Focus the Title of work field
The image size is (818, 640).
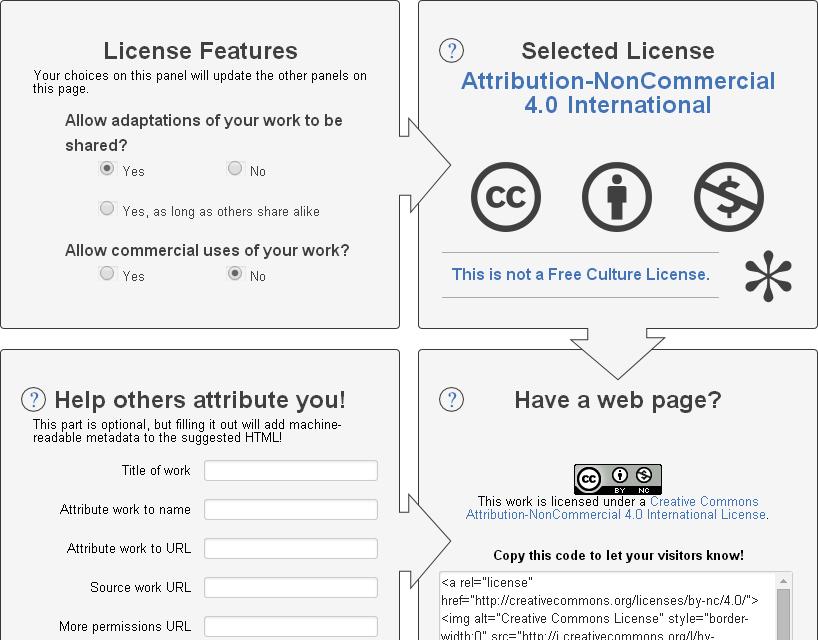pyautogui.click(x=291, y=470)
